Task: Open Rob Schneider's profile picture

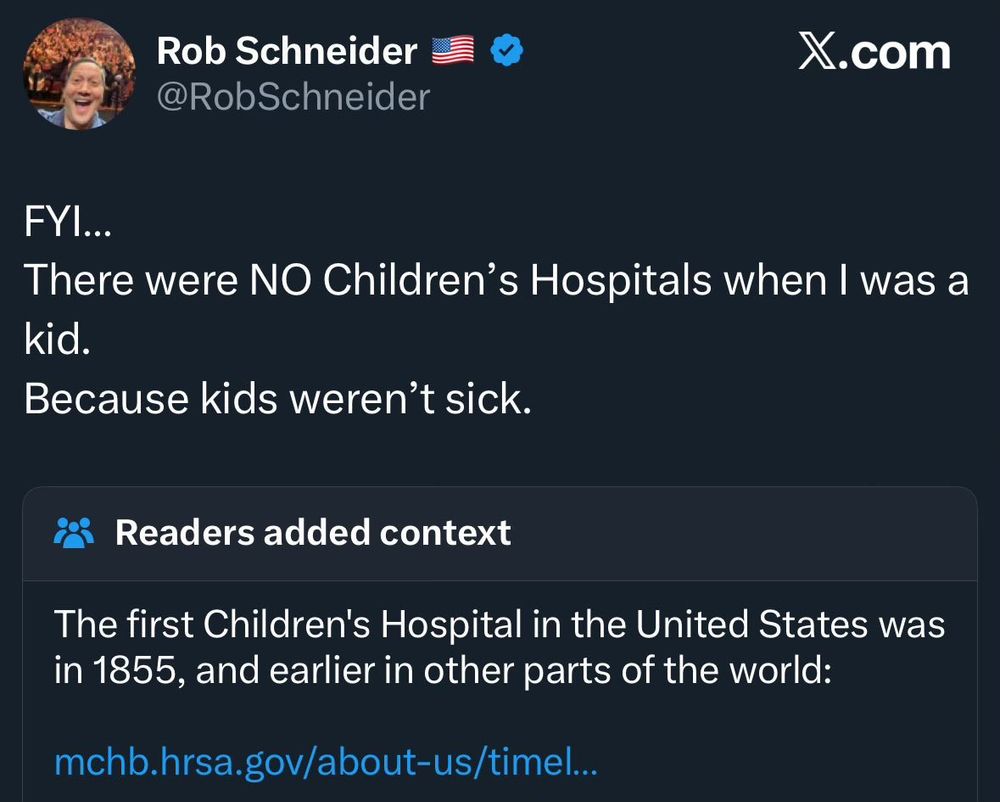Action: 78,73
